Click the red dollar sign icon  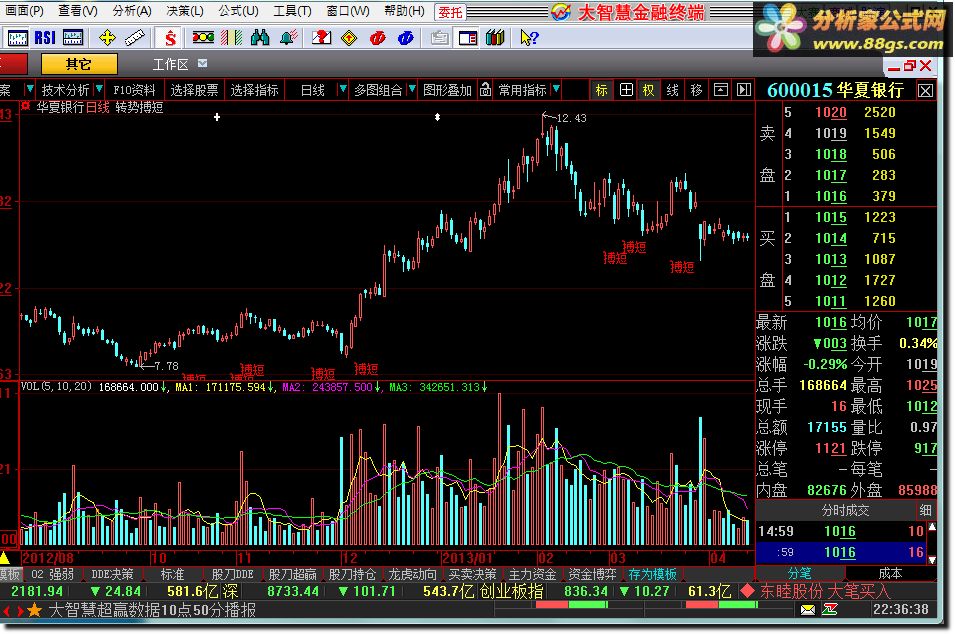click(171, 38)
